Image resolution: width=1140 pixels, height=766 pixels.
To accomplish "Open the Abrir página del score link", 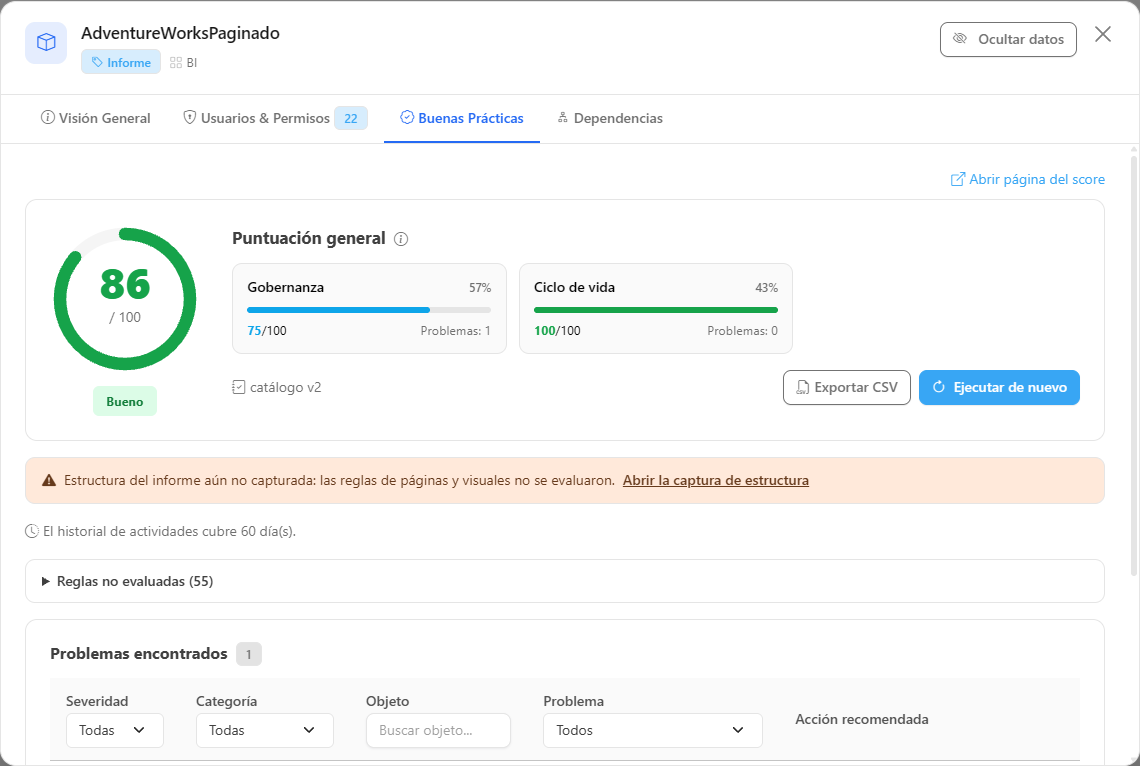I will [x=1027, y=180].
